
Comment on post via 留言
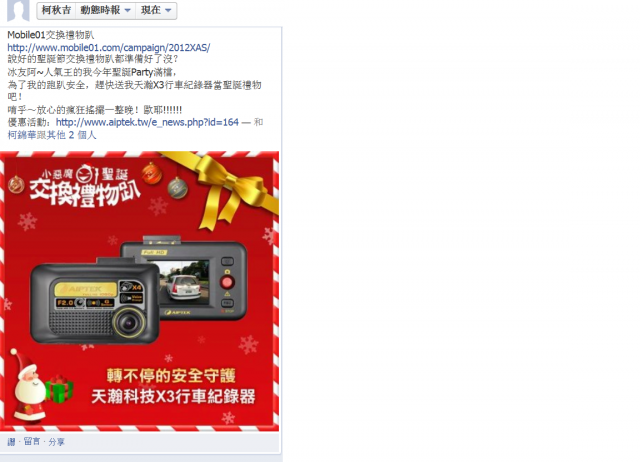32,442
